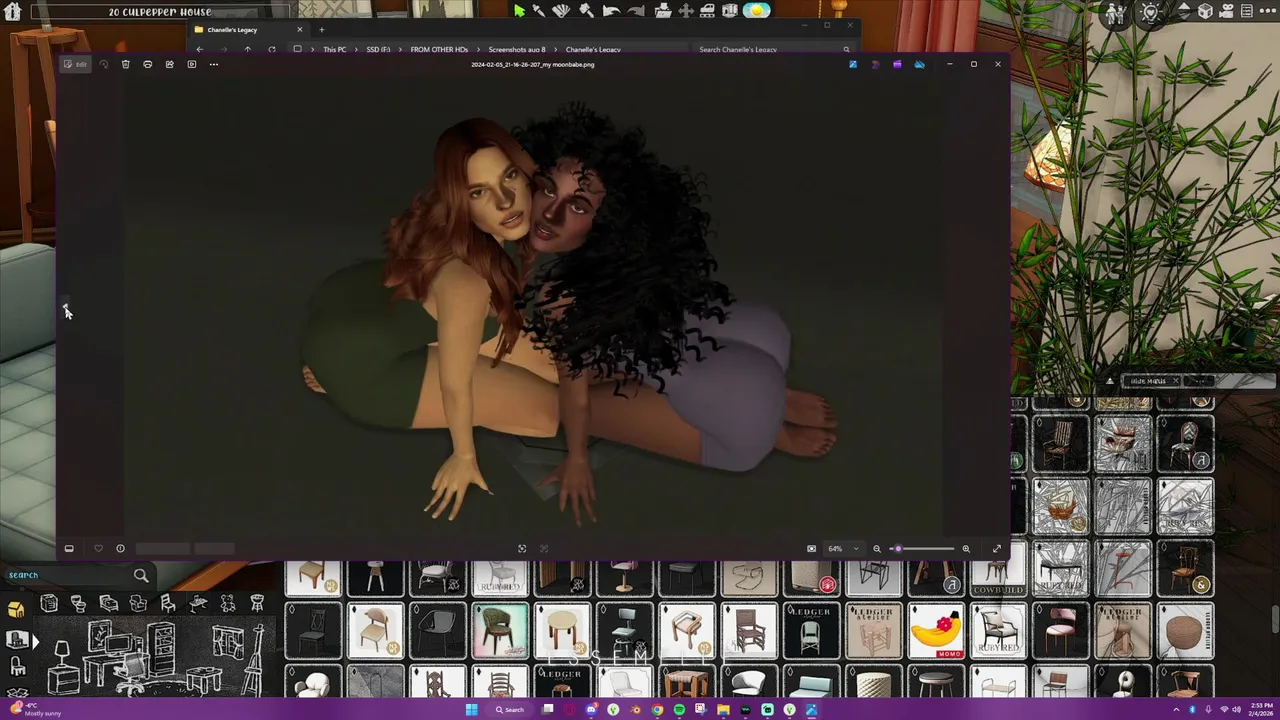Image resolution: width=1280 pixels, height=720 pixels.
Task: Select the yellow banana chair thumbnail
Action: tap(936, 632)
